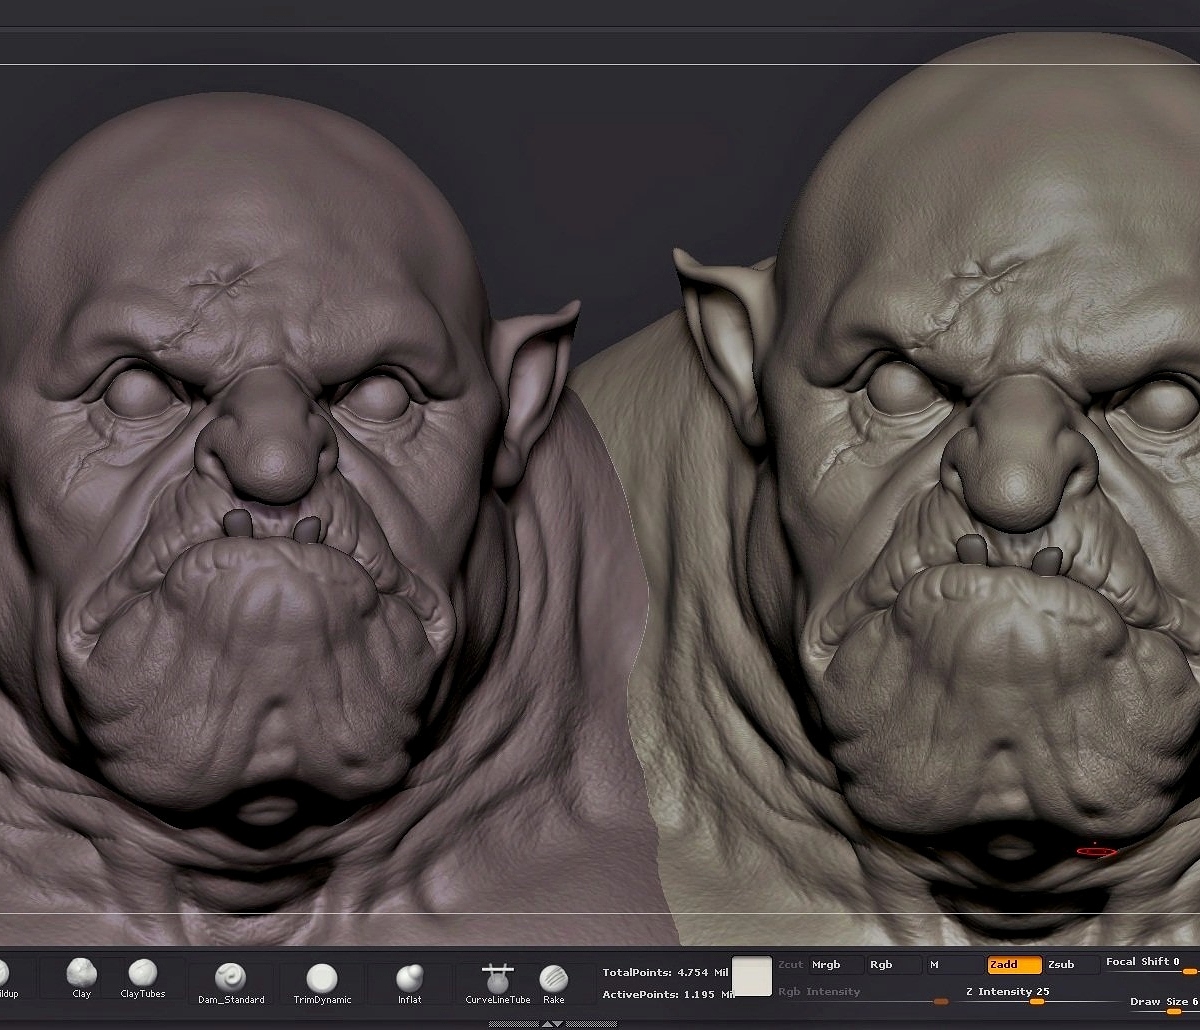Enable the Zcut mode button

pos(791,965)
